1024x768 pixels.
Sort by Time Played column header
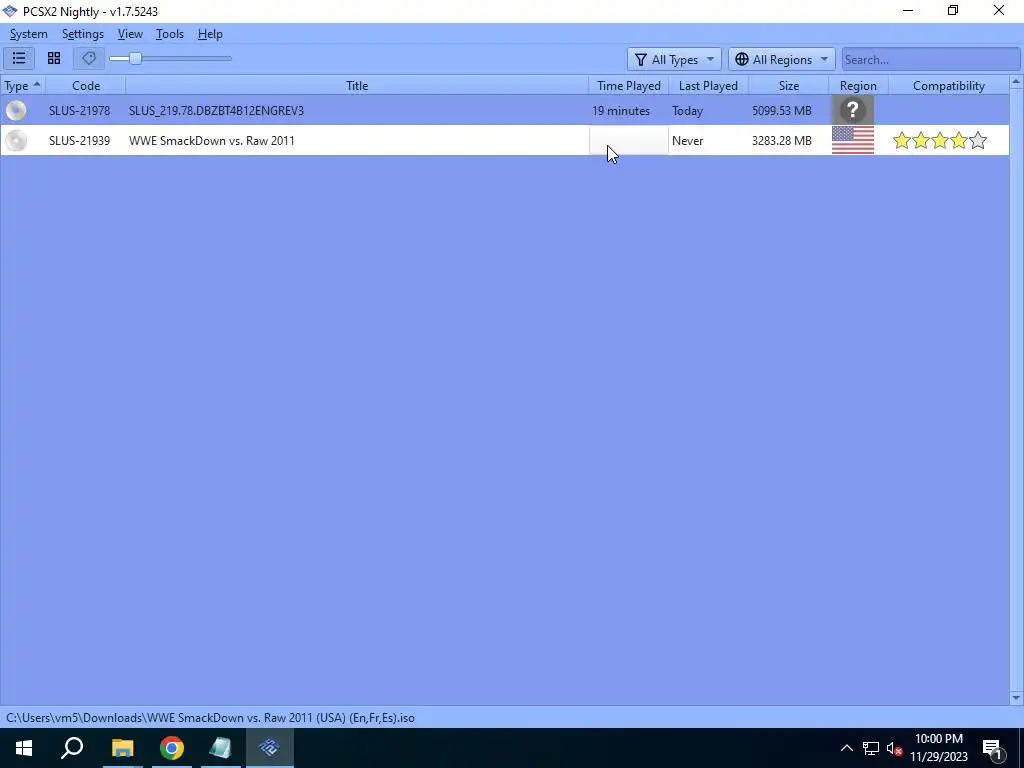(x=629, y=86)
